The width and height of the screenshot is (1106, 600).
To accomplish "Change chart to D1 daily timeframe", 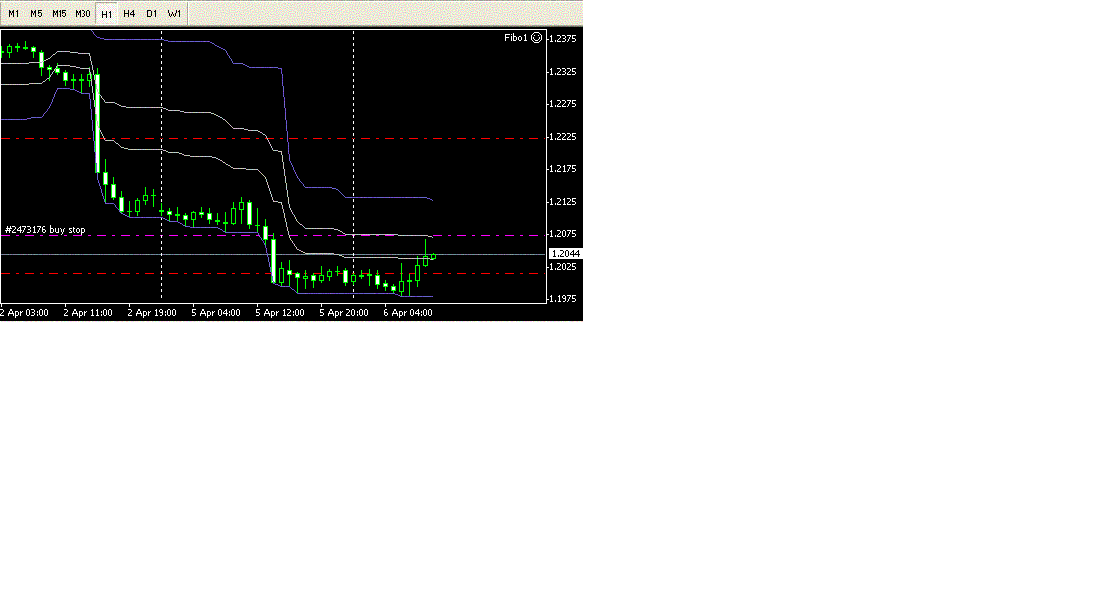I will tap(152, 13).
